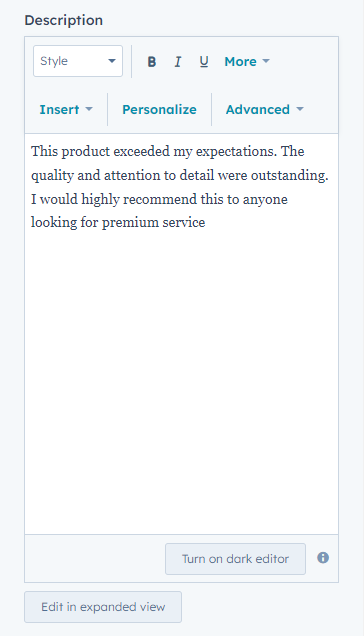The height and width of the screenshot is (636, 364).
Task: Place the cursor on the word "exceeded"
Action: tap(142, 152)
